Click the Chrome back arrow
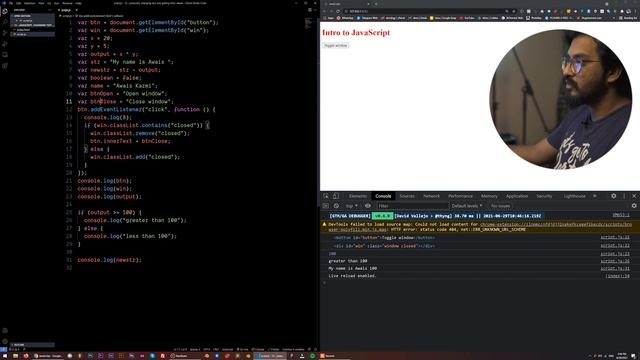This screenshot has height=360, width=640. click(325, 11)
